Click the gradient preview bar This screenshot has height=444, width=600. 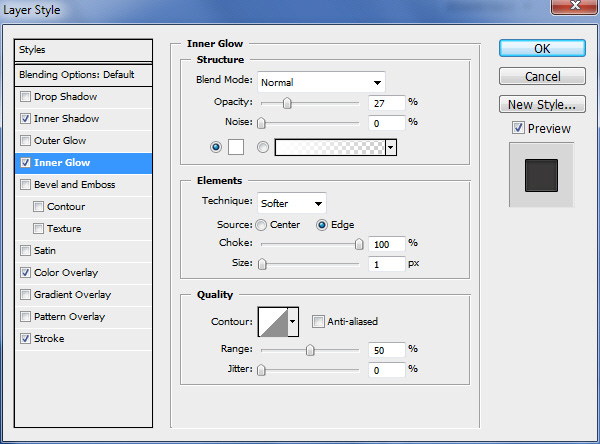330,147
